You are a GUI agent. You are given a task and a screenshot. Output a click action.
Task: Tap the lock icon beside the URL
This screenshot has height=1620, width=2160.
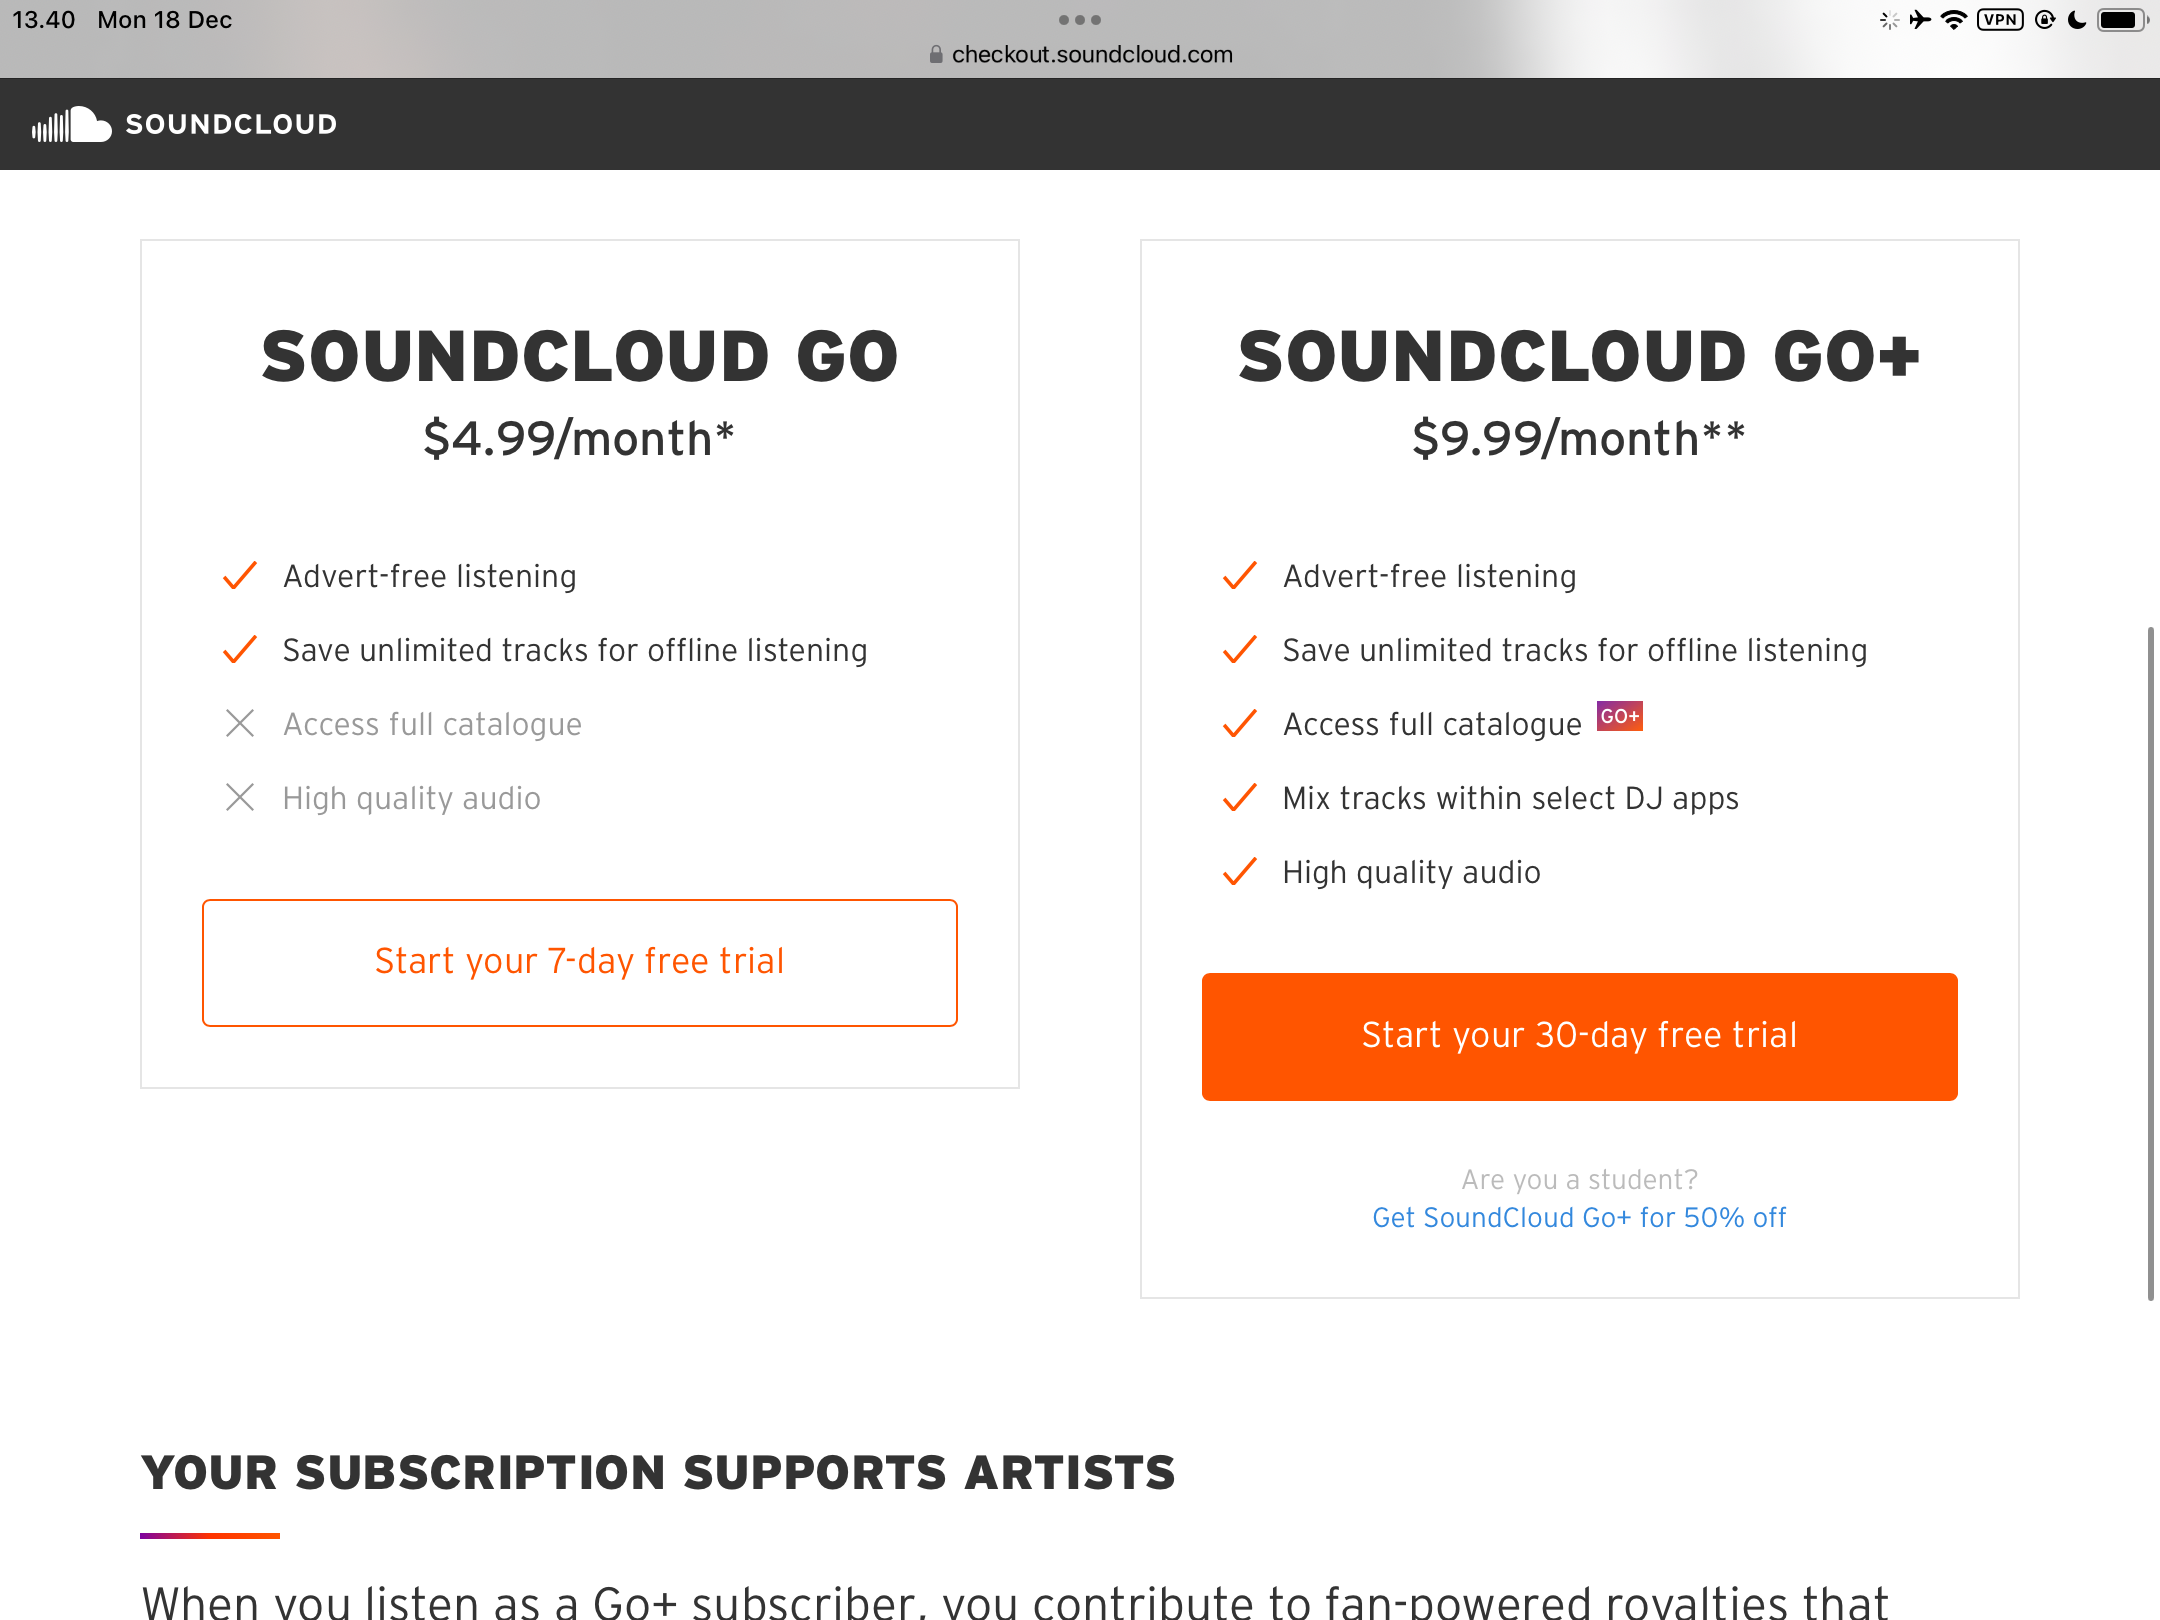tap(936, 55)
